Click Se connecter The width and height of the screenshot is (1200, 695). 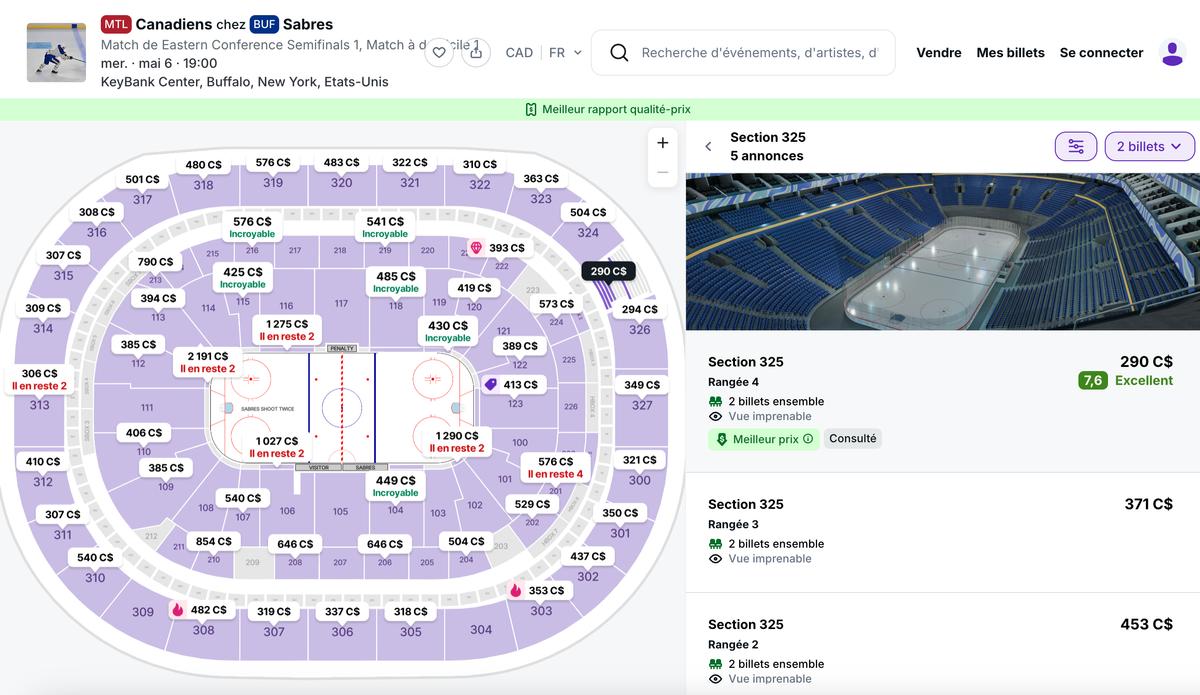coord(1101,53)
